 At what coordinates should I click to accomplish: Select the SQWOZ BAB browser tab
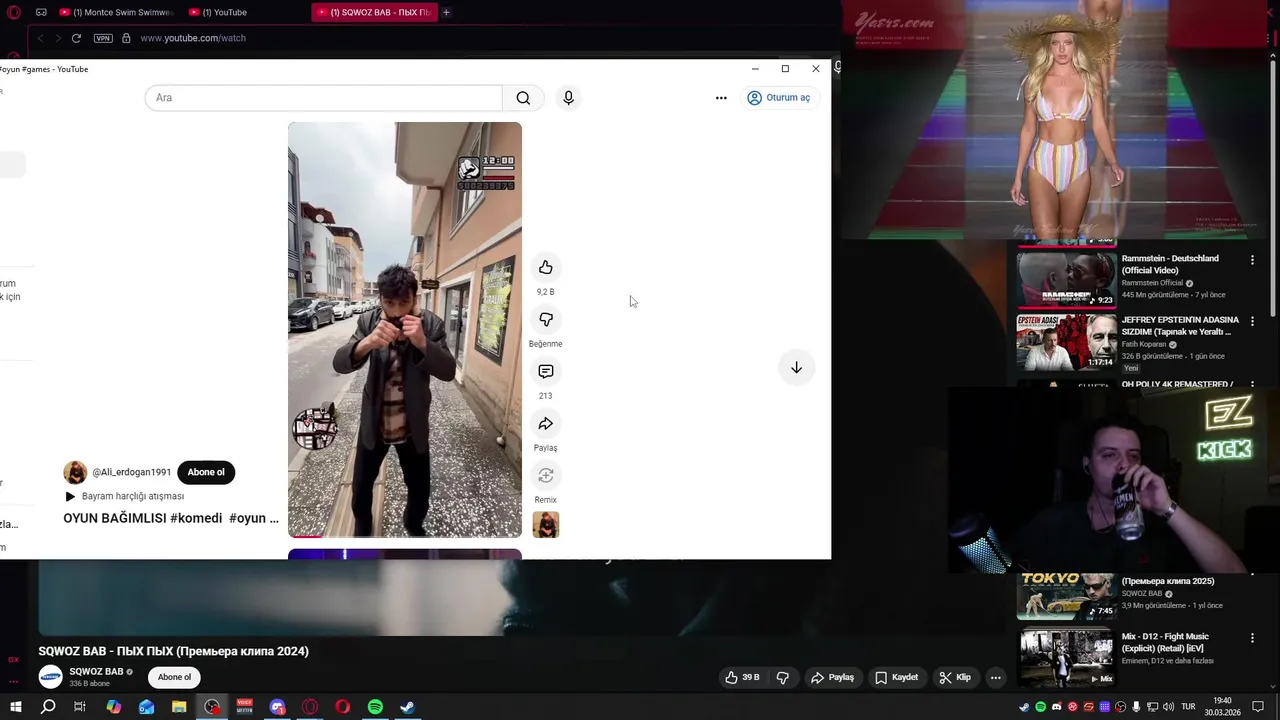(x=374, y=12)
